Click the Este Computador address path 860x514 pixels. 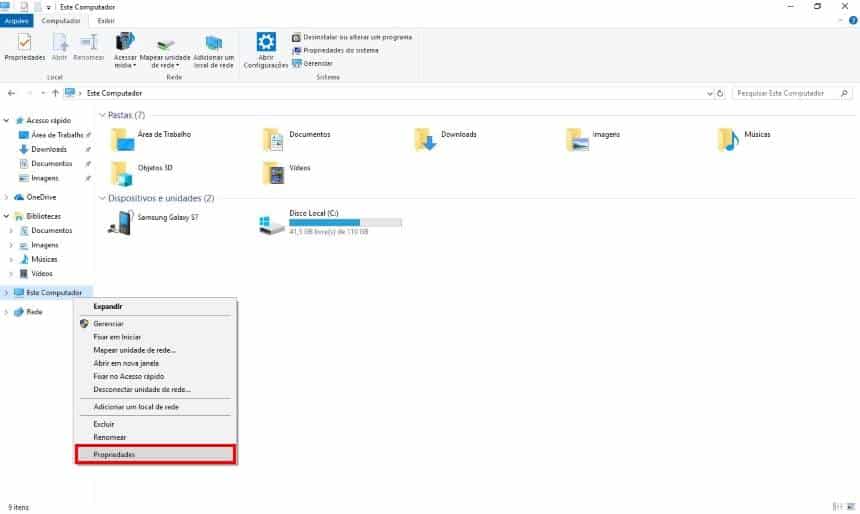(114, 93)
